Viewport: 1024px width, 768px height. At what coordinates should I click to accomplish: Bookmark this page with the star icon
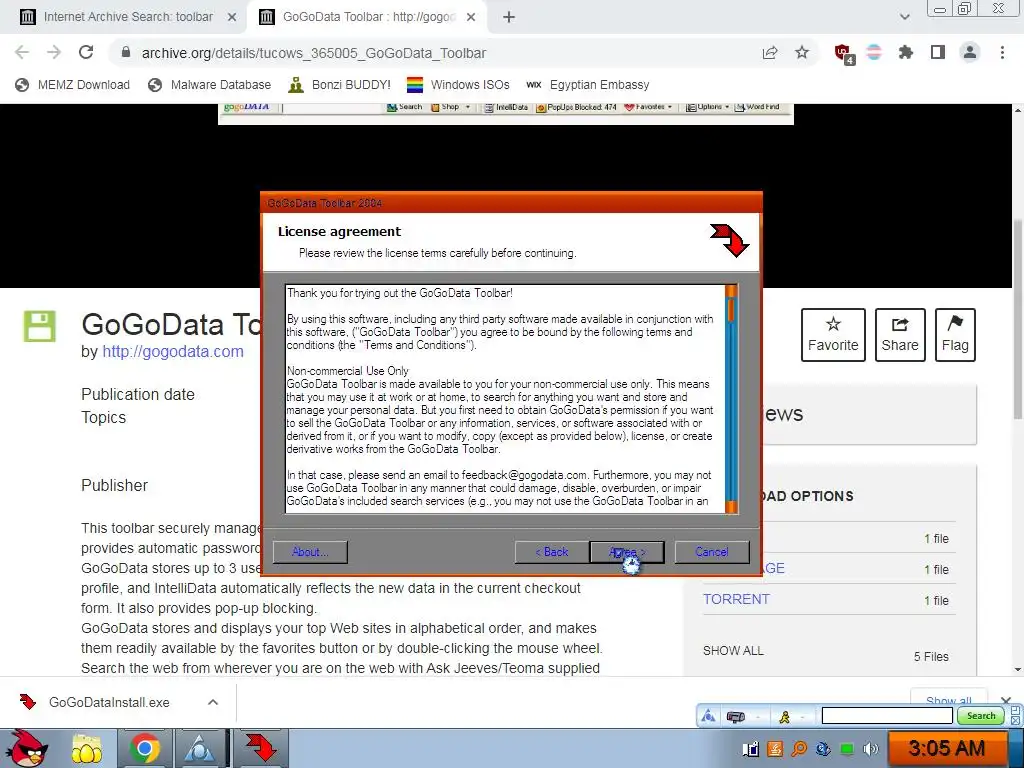(802, 53)
